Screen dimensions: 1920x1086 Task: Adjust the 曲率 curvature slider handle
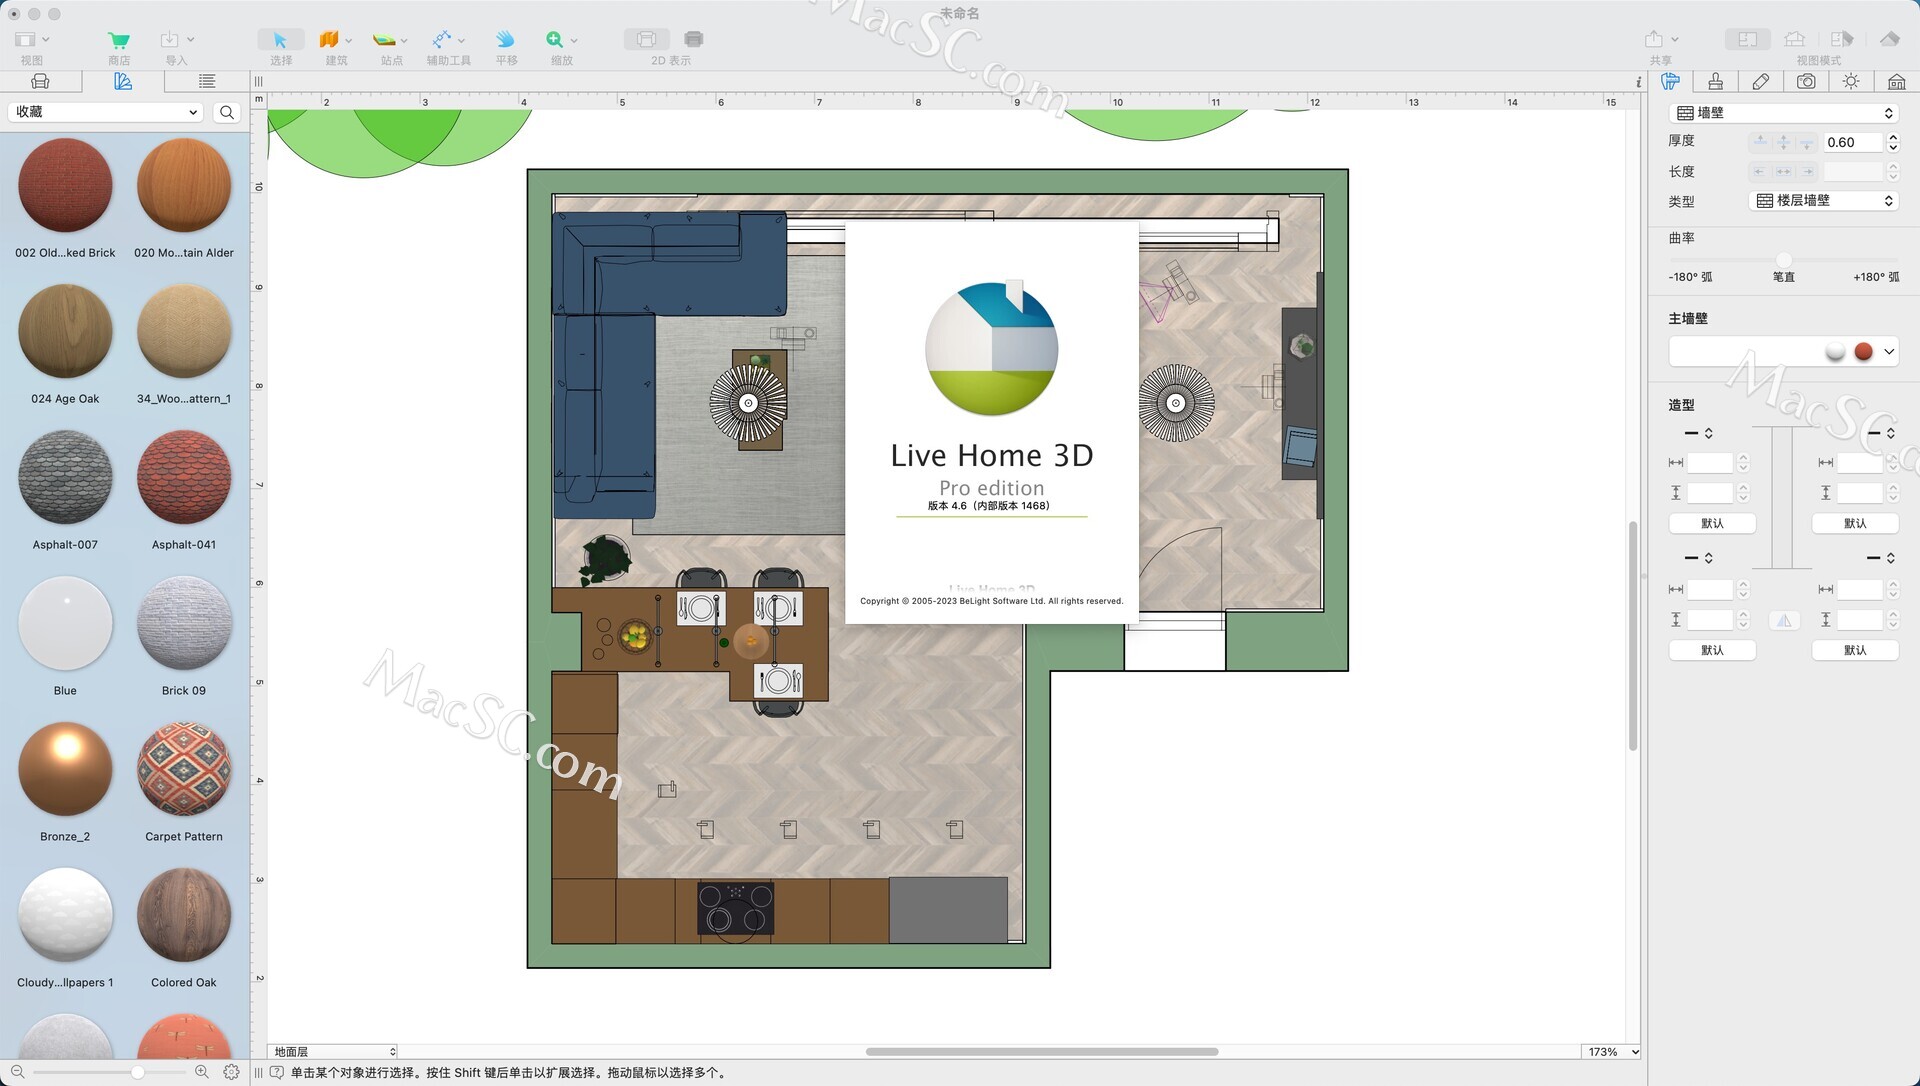click(1783, 260)
